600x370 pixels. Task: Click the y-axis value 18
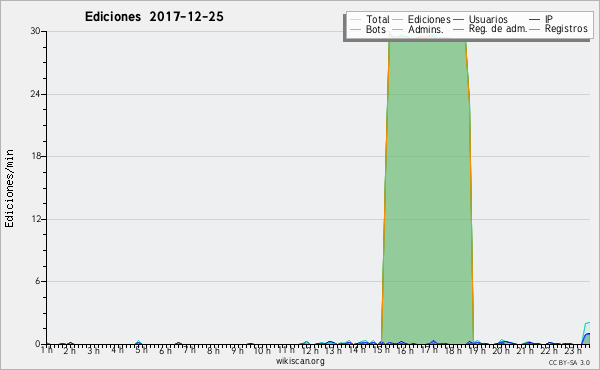(x=36, y=156)
